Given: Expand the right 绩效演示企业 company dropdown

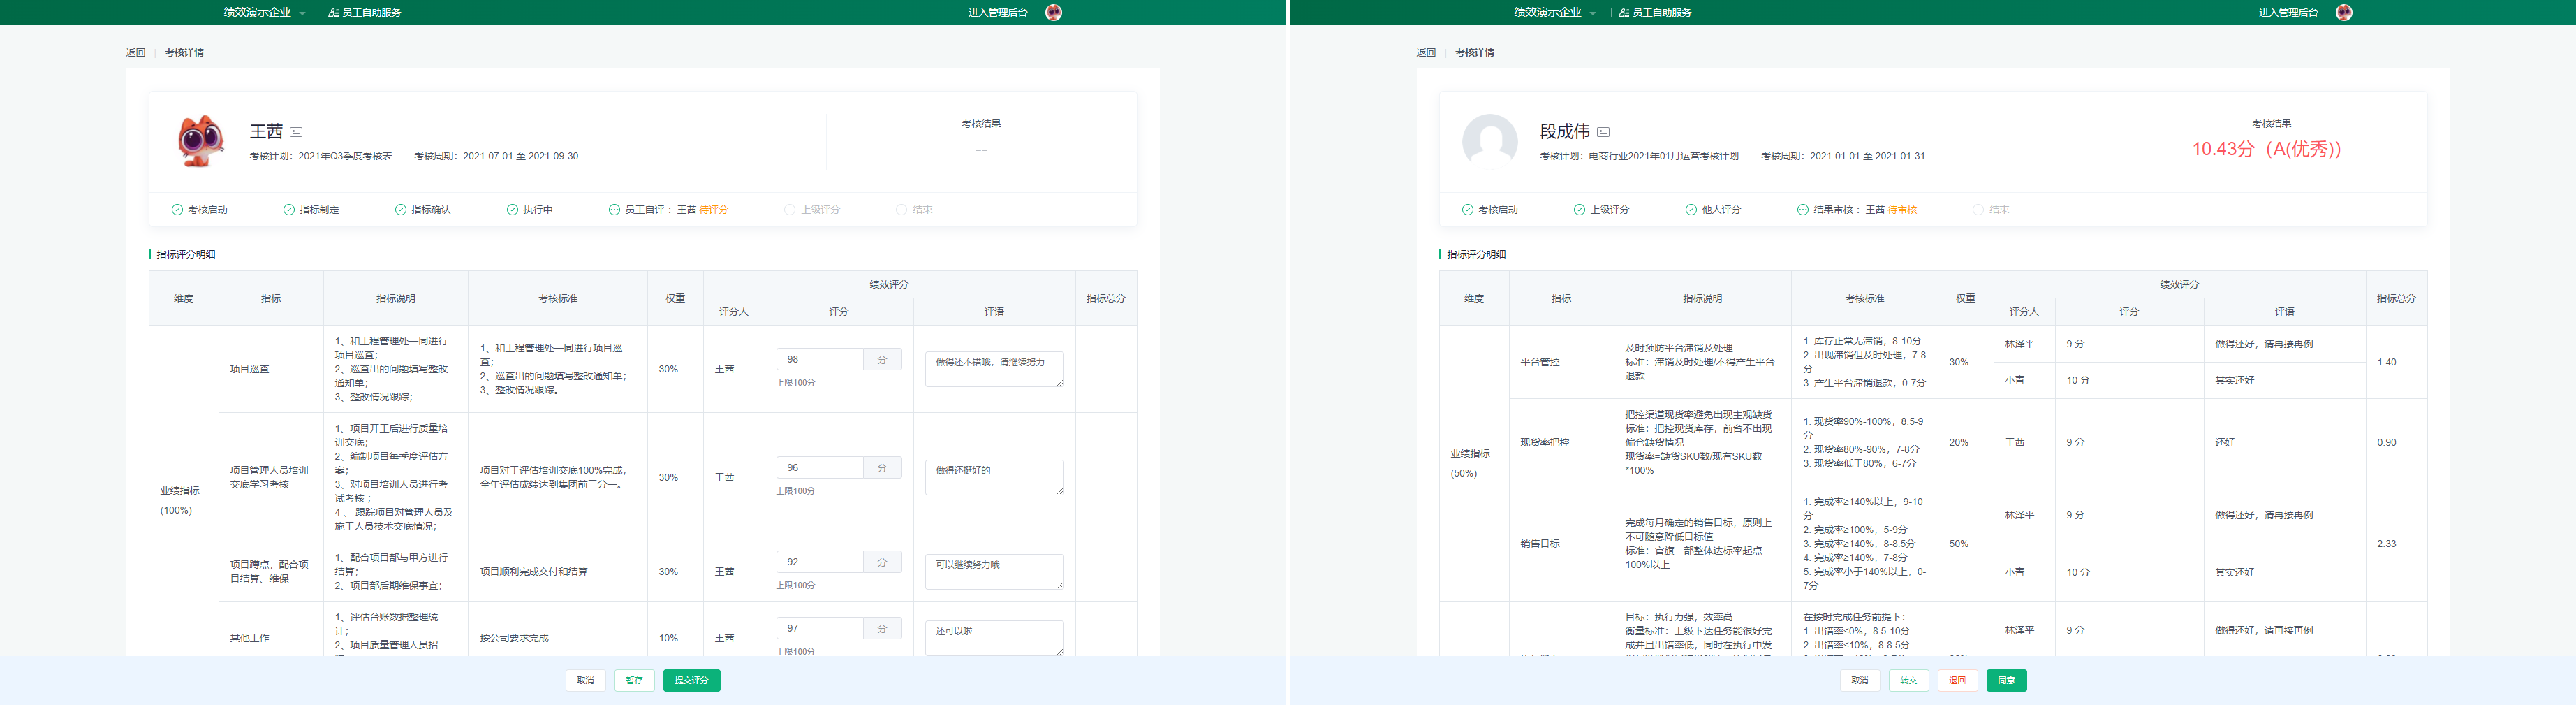Looking at the screenshot, I should click(x=1554, y=12).
